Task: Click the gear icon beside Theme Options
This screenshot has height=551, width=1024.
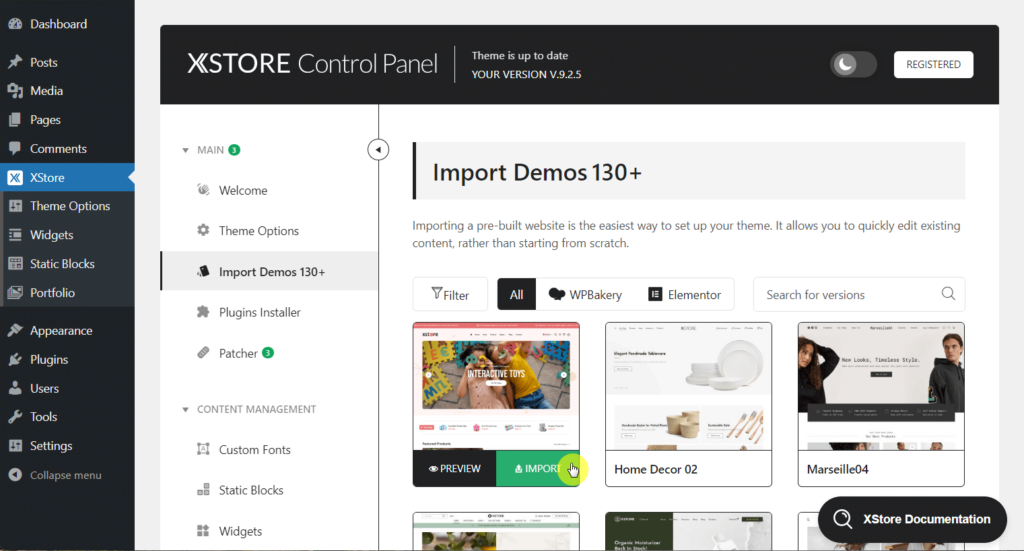Action: tap(203, 230)
